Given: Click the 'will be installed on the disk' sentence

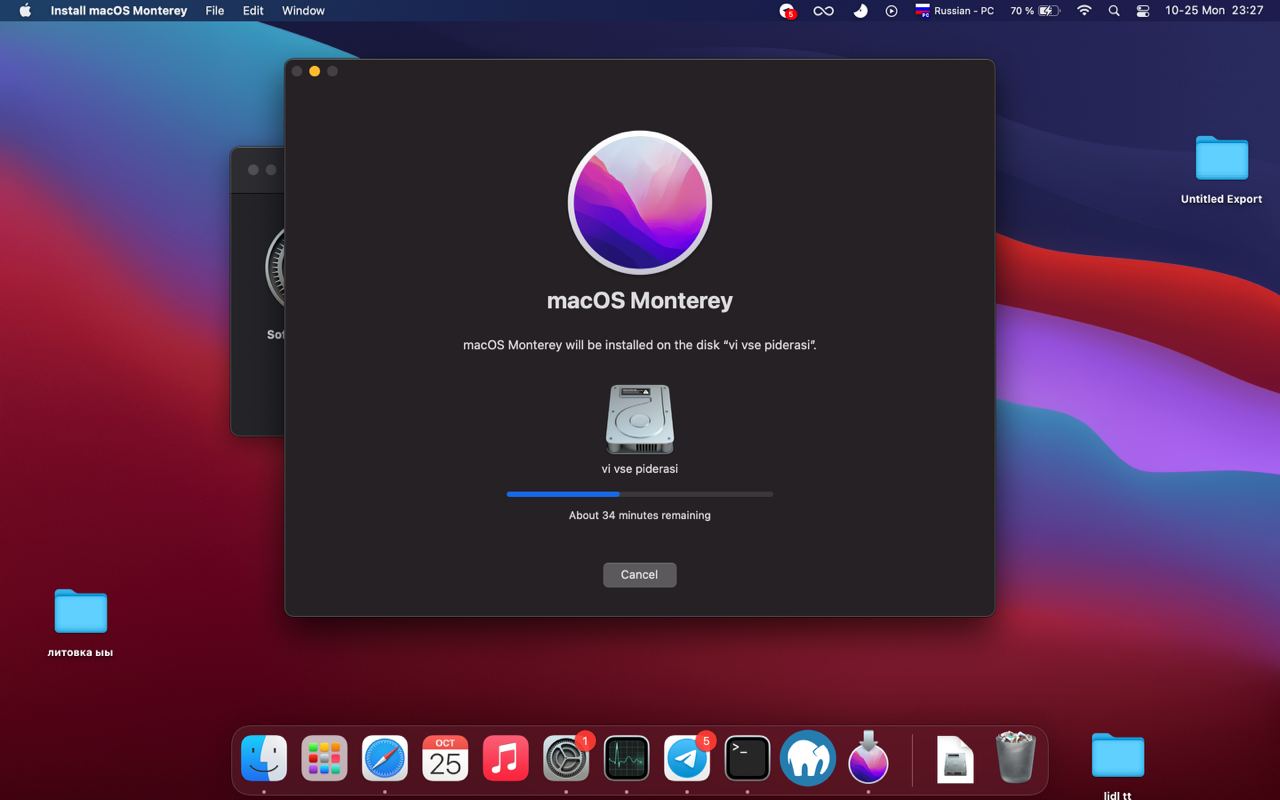Looking at the screenshot, I should click(x=640, y=345).
